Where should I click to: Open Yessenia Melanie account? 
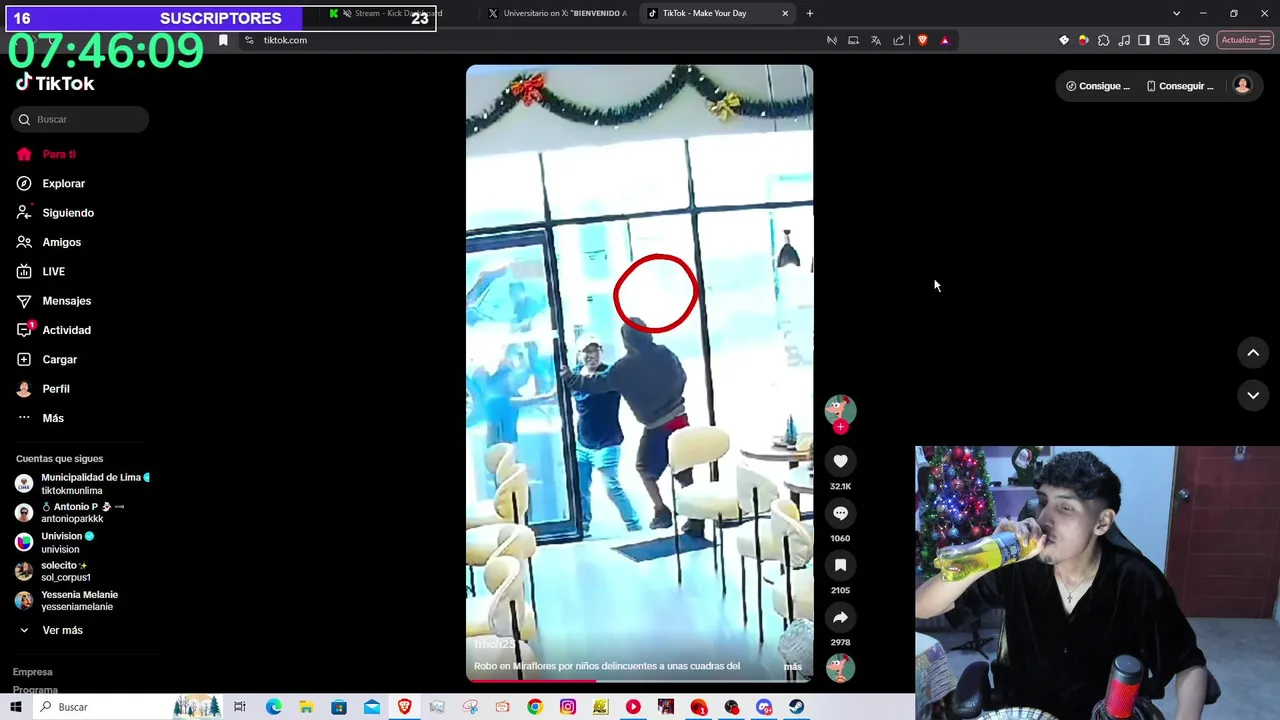click(x=68, y=600)
